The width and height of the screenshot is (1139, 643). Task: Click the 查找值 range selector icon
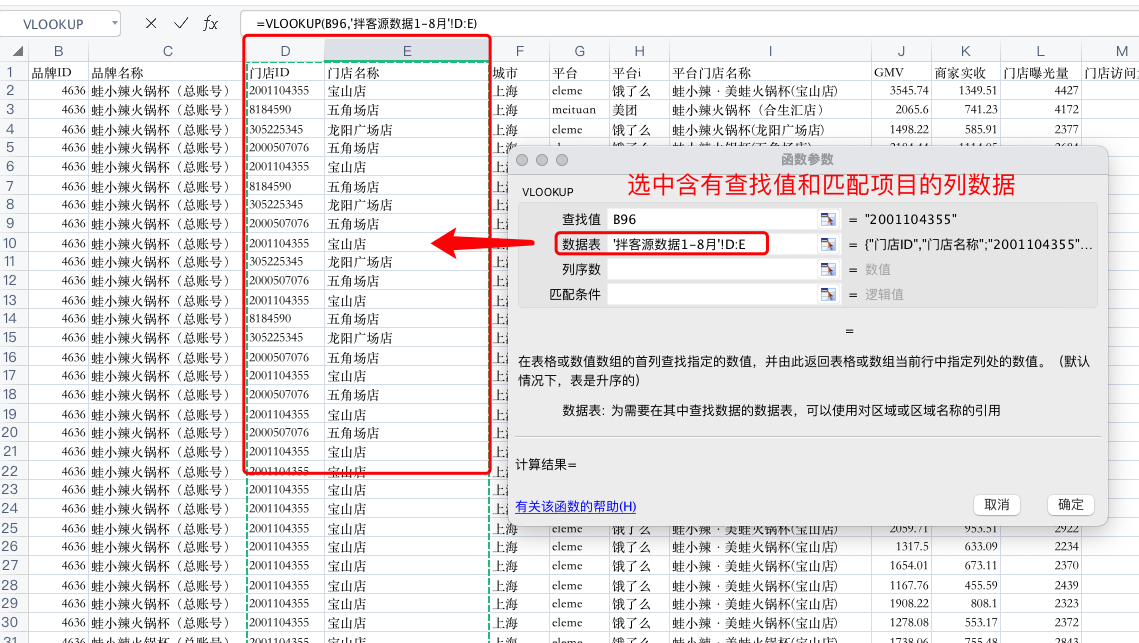tap(827, 219)
